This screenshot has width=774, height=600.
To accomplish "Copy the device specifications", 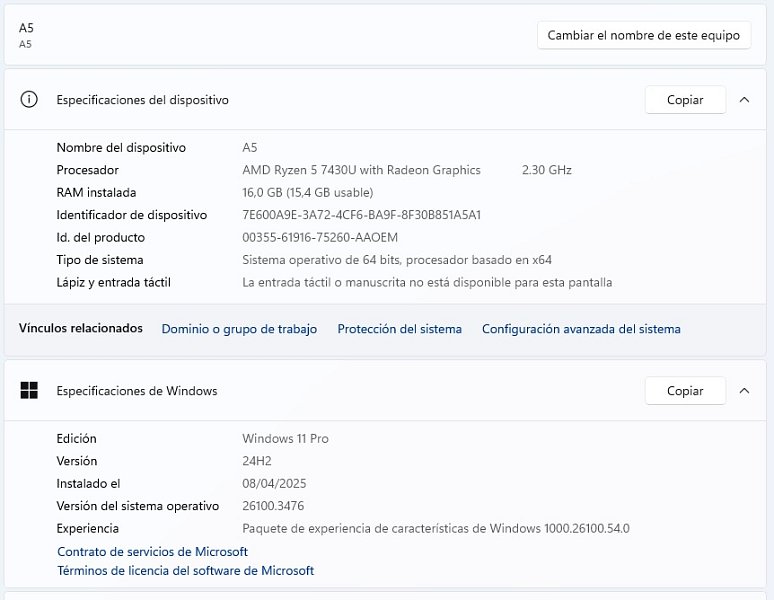I will click(x=685, y=100).
